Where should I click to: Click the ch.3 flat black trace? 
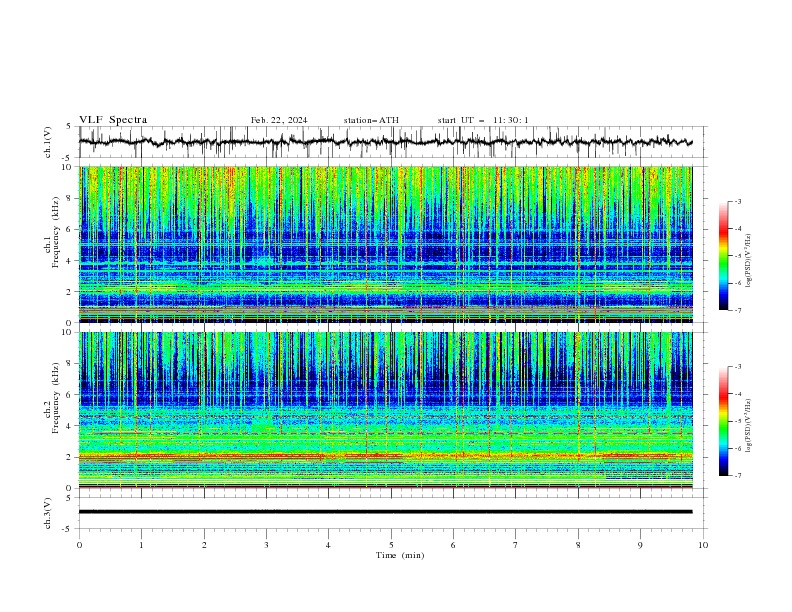click(x=386, y=512)
